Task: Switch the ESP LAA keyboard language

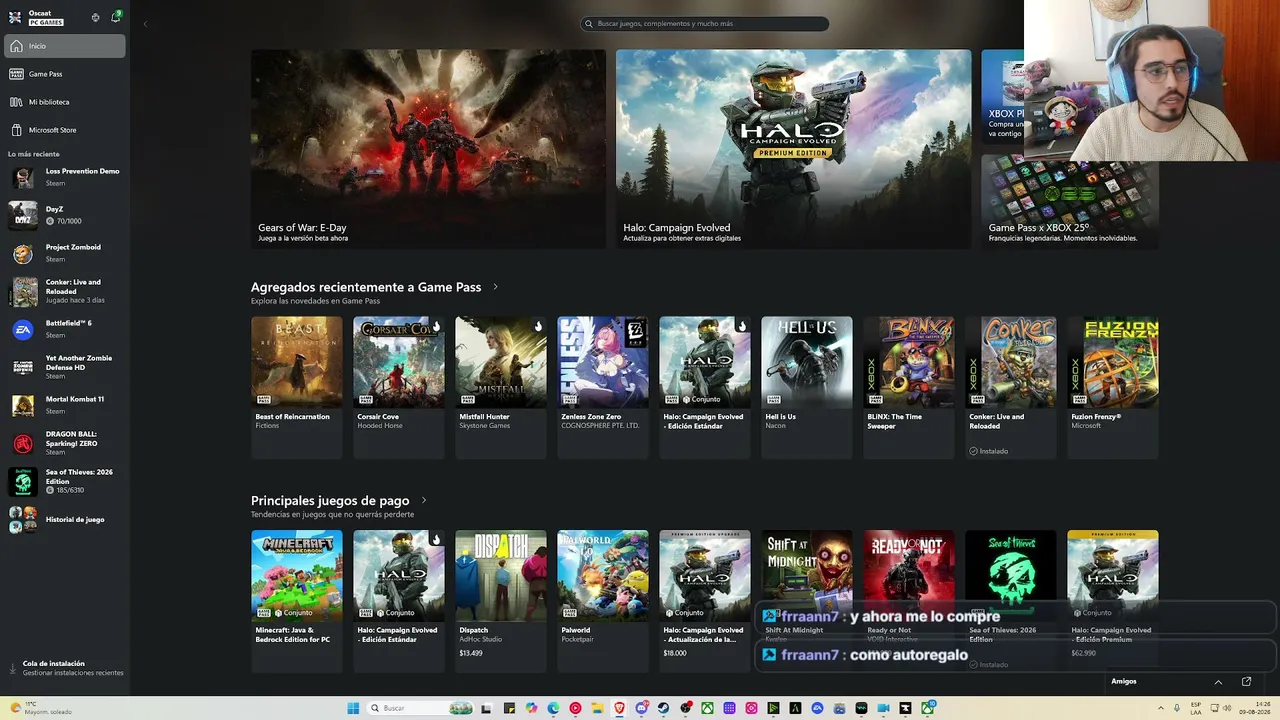Action: click(1196, 708)
